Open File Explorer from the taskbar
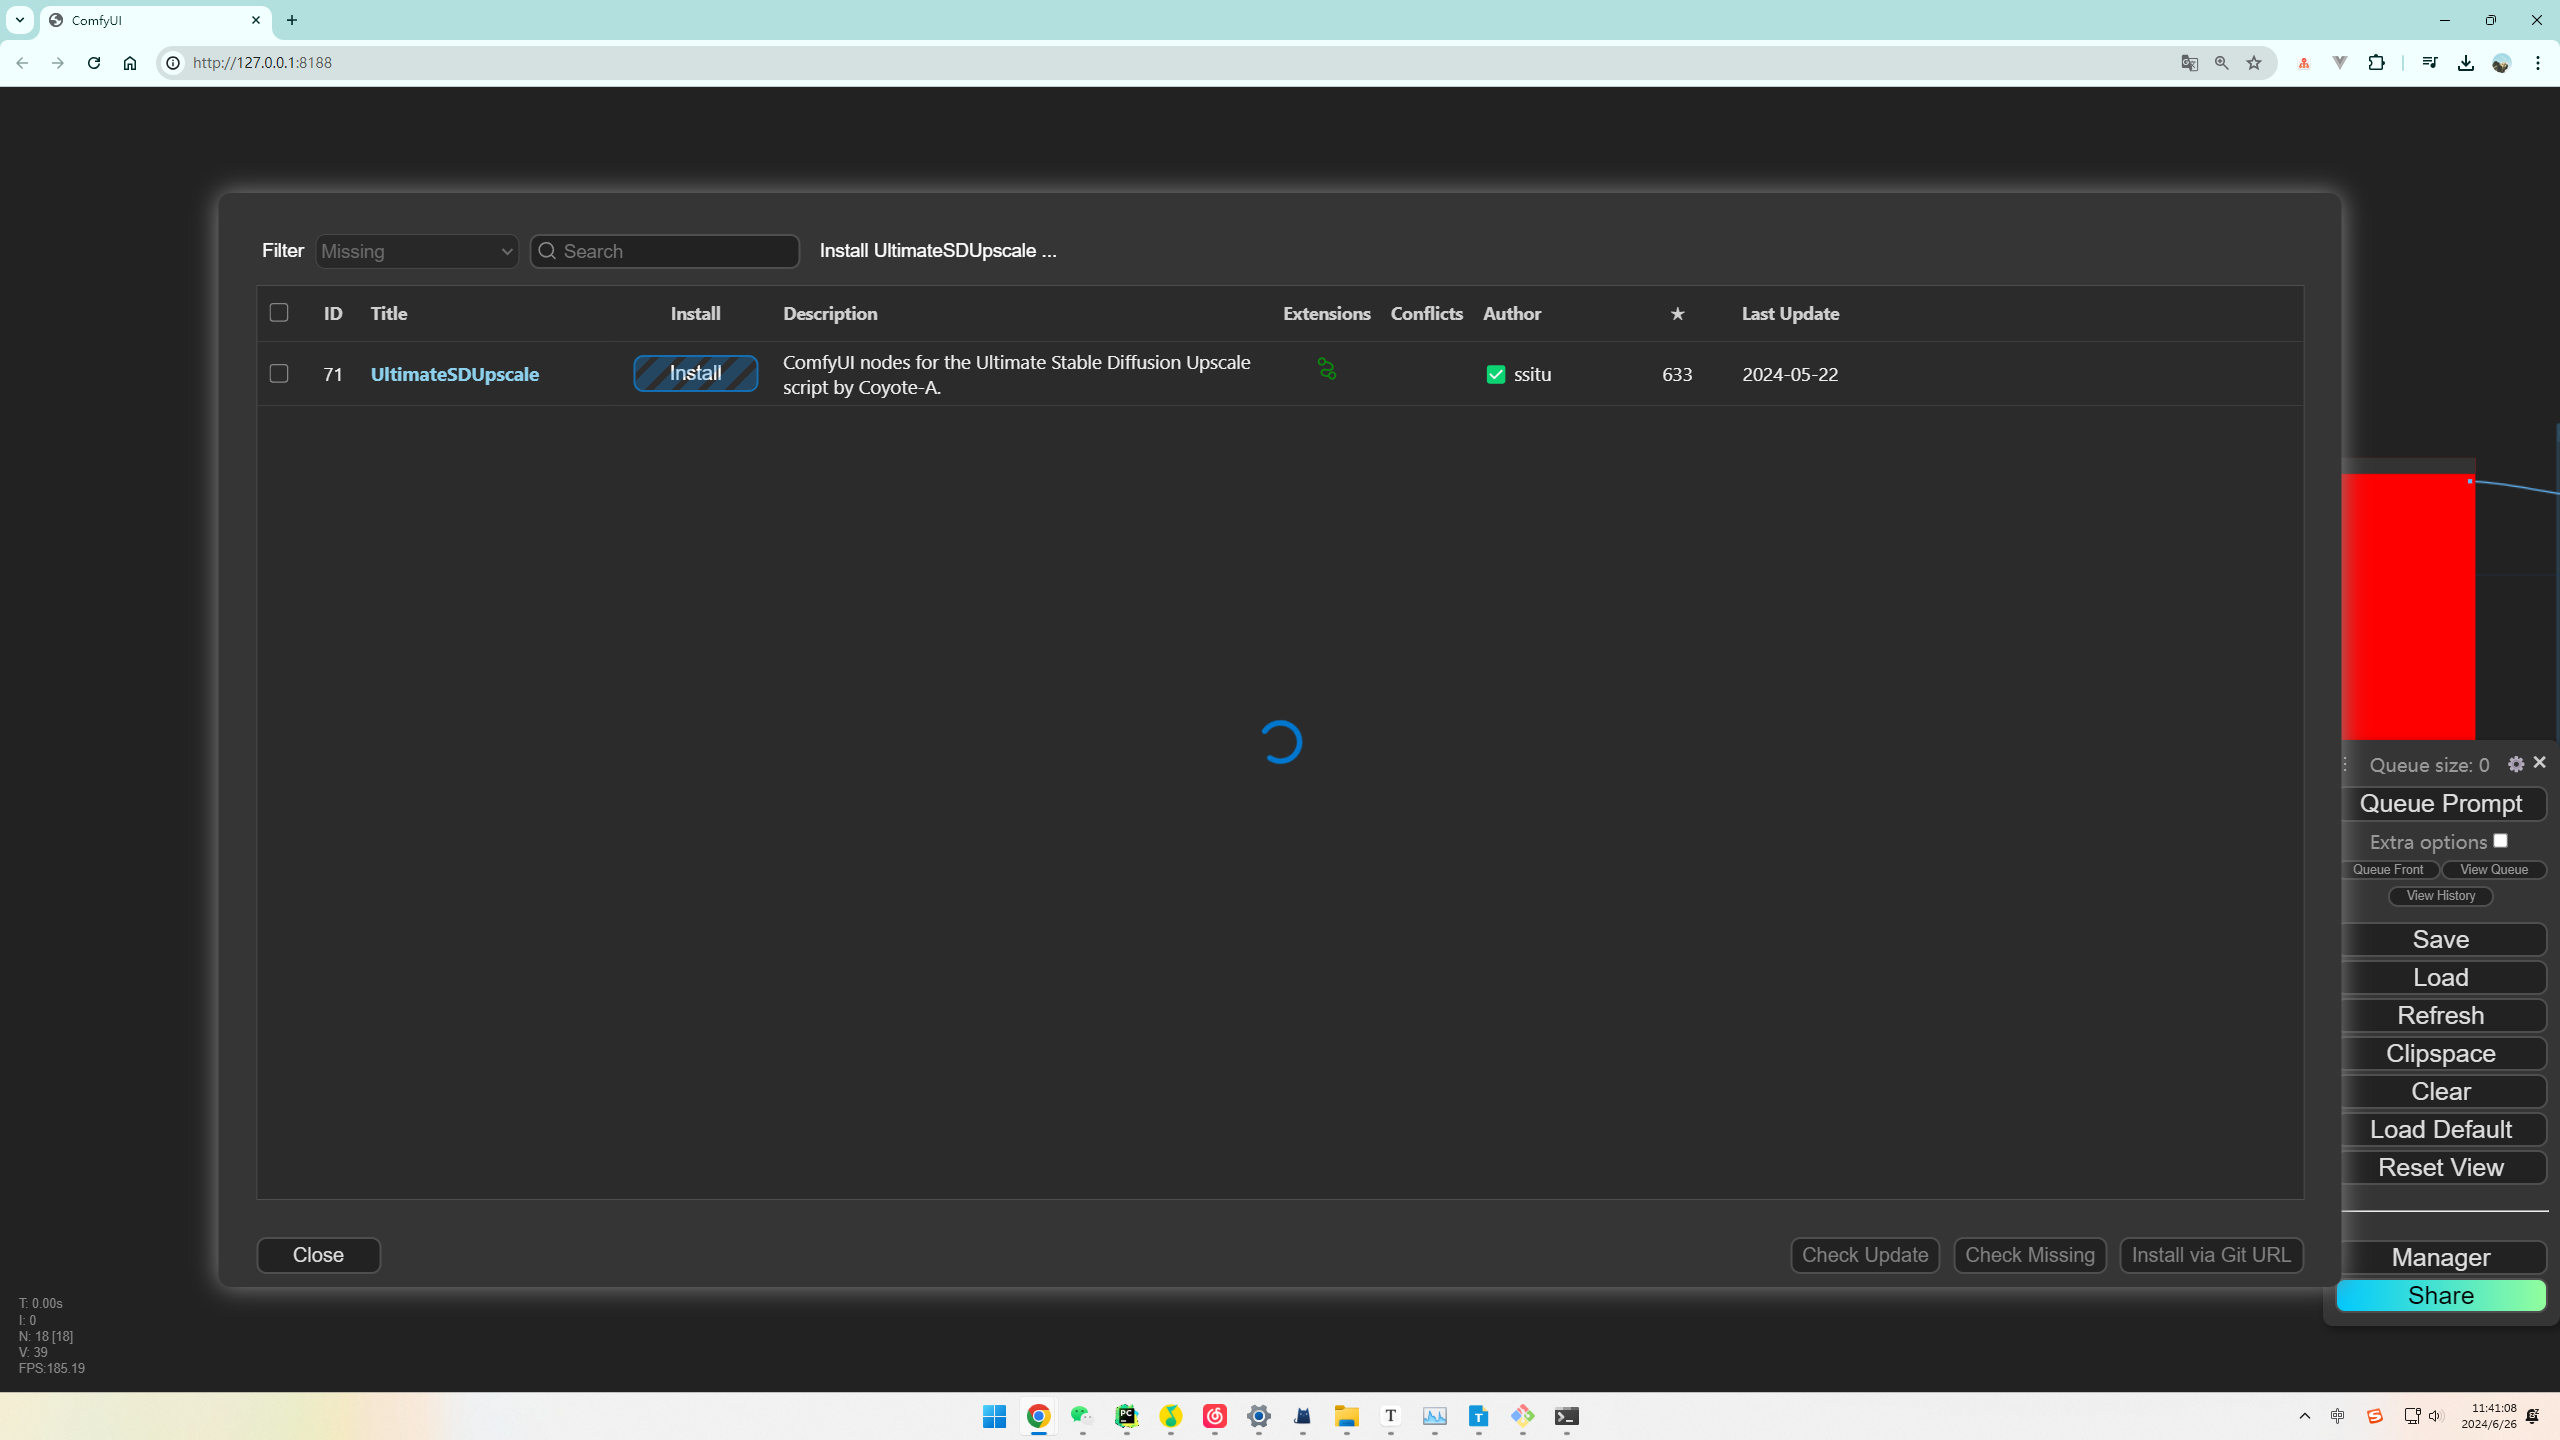This screenshot has width=2560, height=1440. [x=1346, y=1416]
